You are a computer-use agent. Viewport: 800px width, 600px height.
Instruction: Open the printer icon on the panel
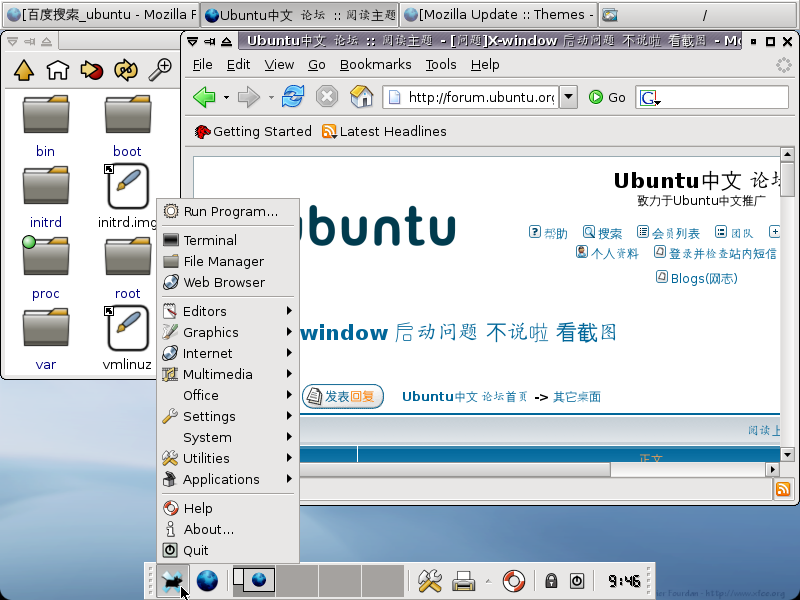[463, 581]
